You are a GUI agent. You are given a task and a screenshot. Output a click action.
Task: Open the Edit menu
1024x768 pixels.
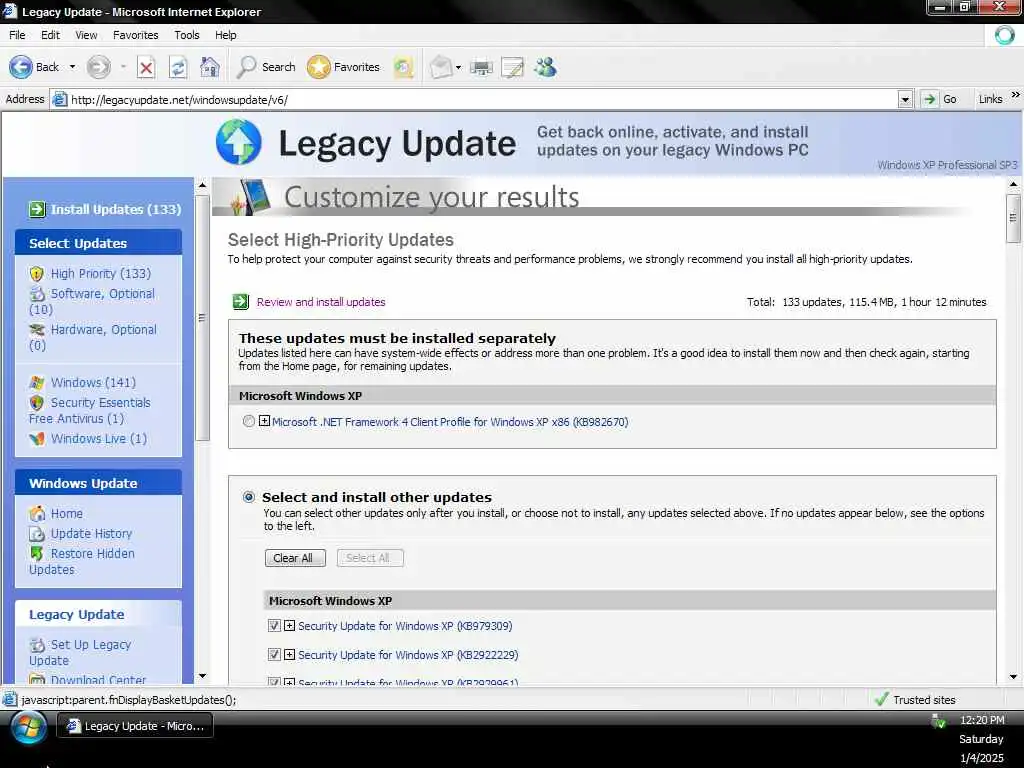pos(50,35)
